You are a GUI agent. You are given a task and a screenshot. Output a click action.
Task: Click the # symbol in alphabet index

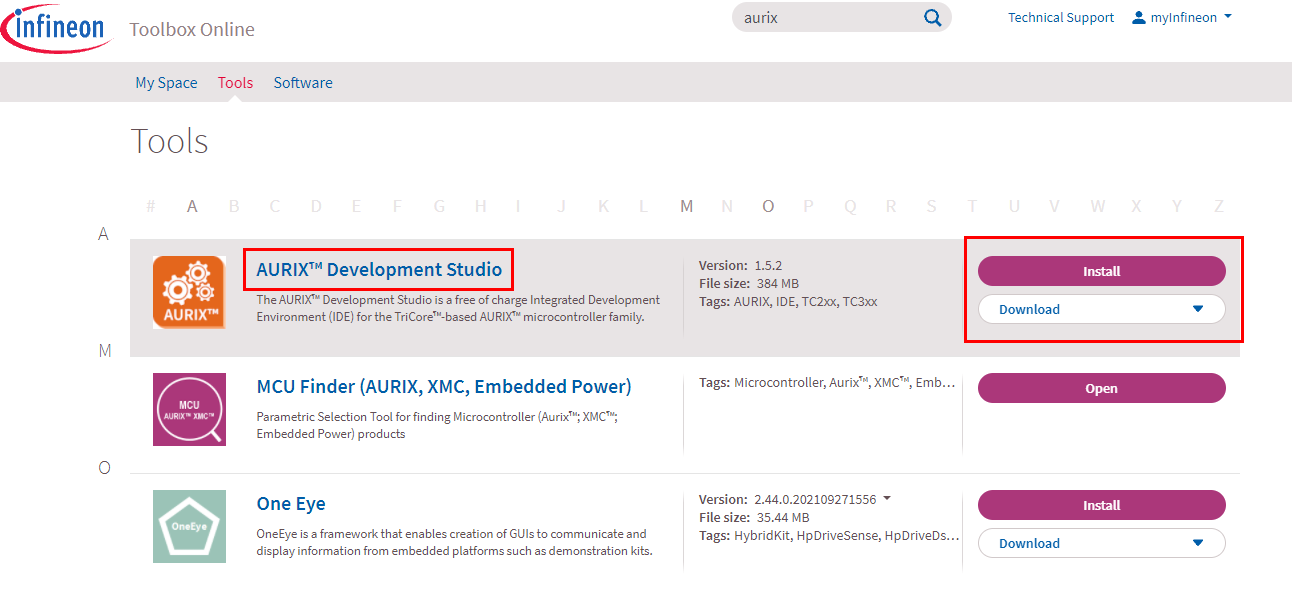(x=151, y=206)
